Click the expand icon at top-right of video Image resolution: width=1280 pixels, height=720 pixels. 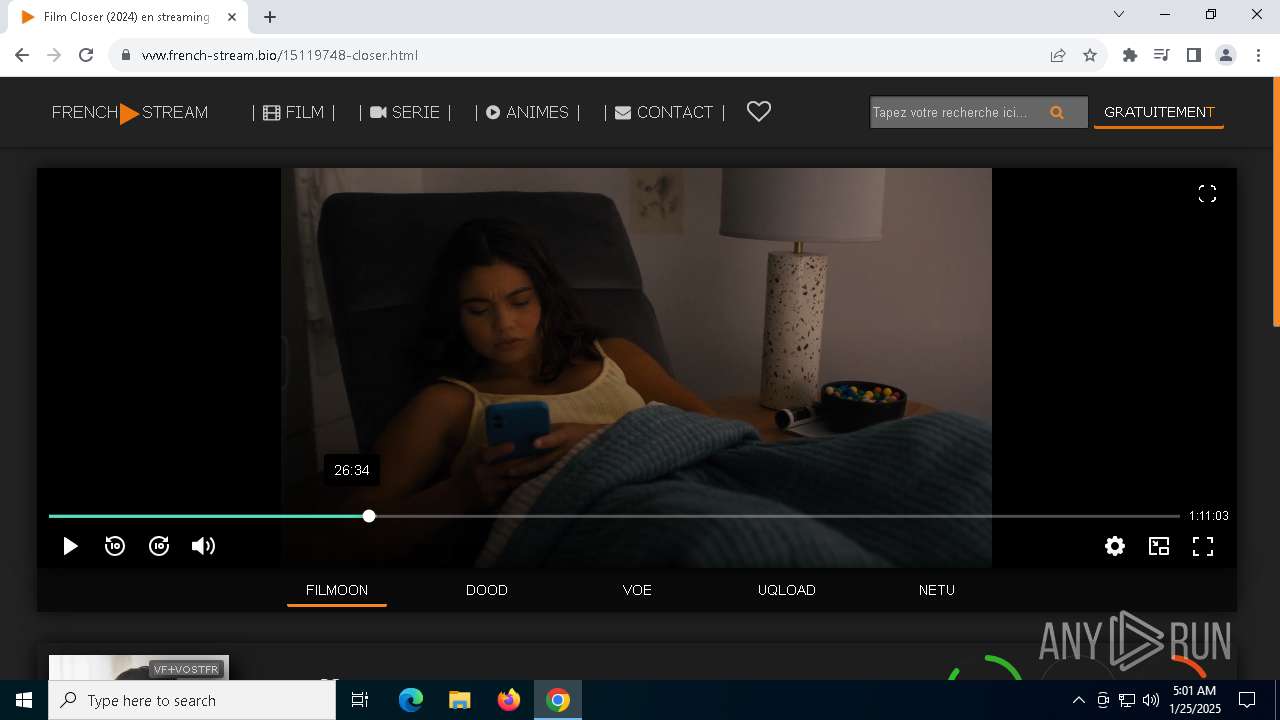[x=1207, y=194]
